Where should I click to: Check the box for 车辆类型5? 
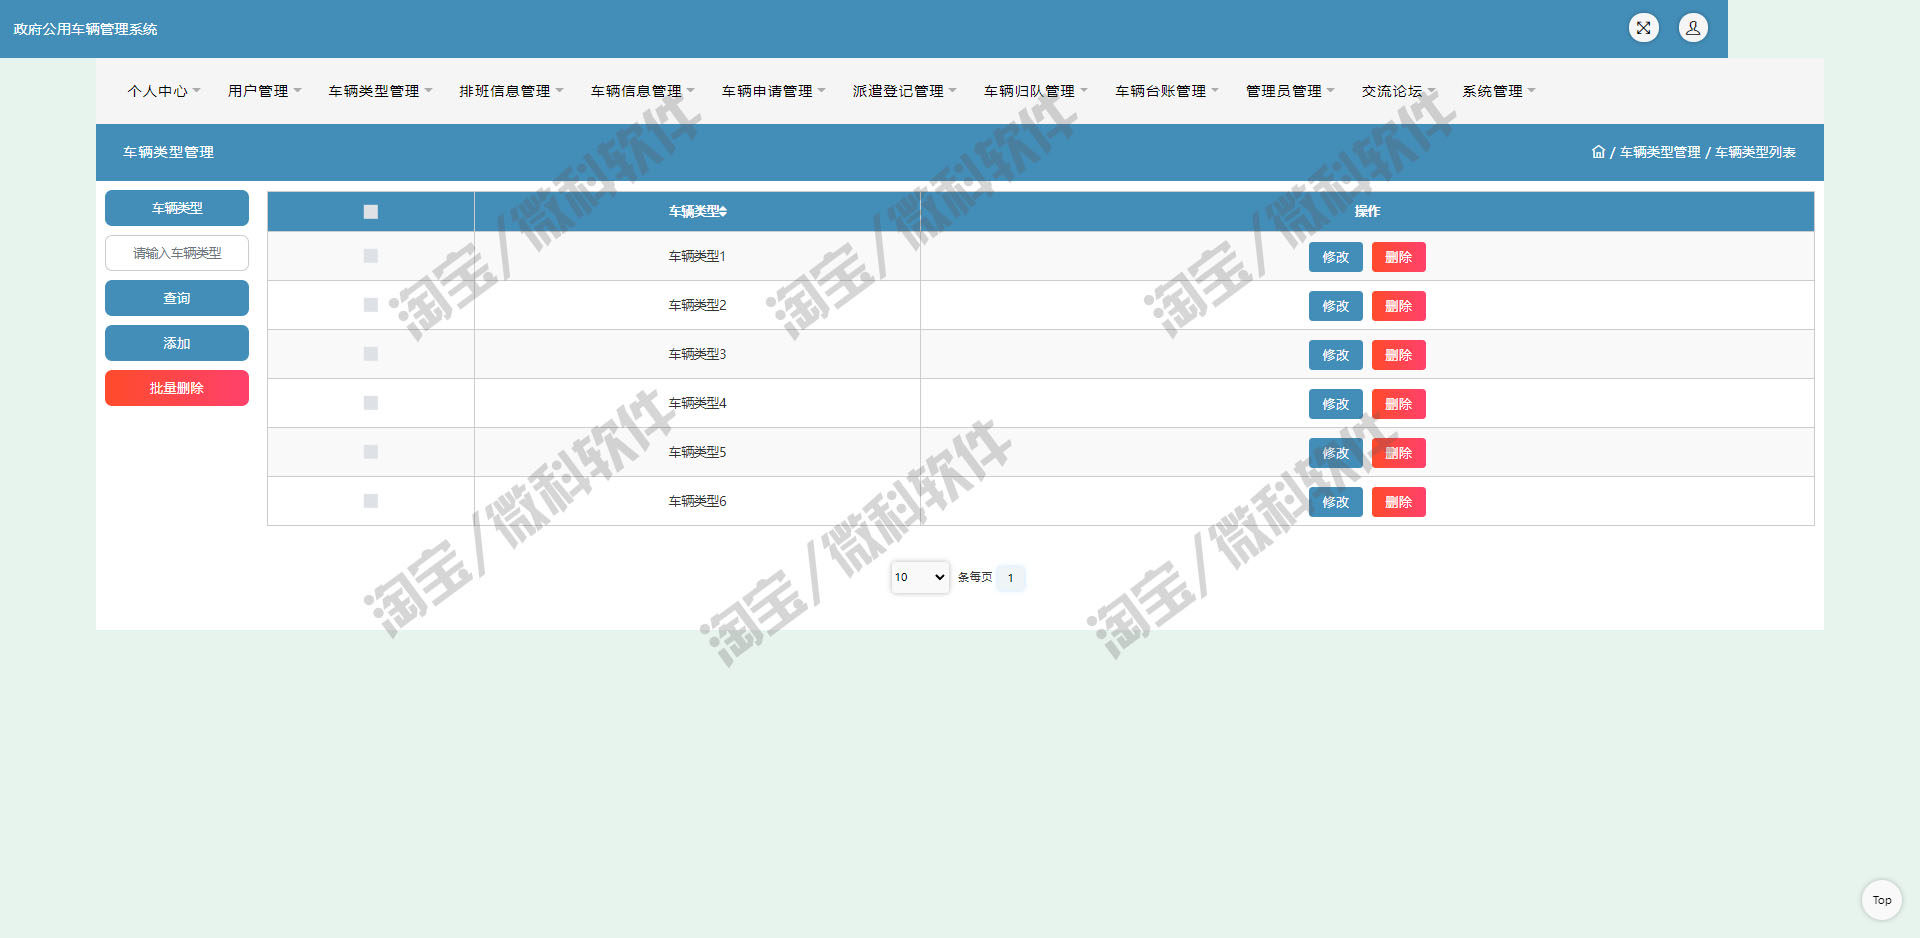371,452
